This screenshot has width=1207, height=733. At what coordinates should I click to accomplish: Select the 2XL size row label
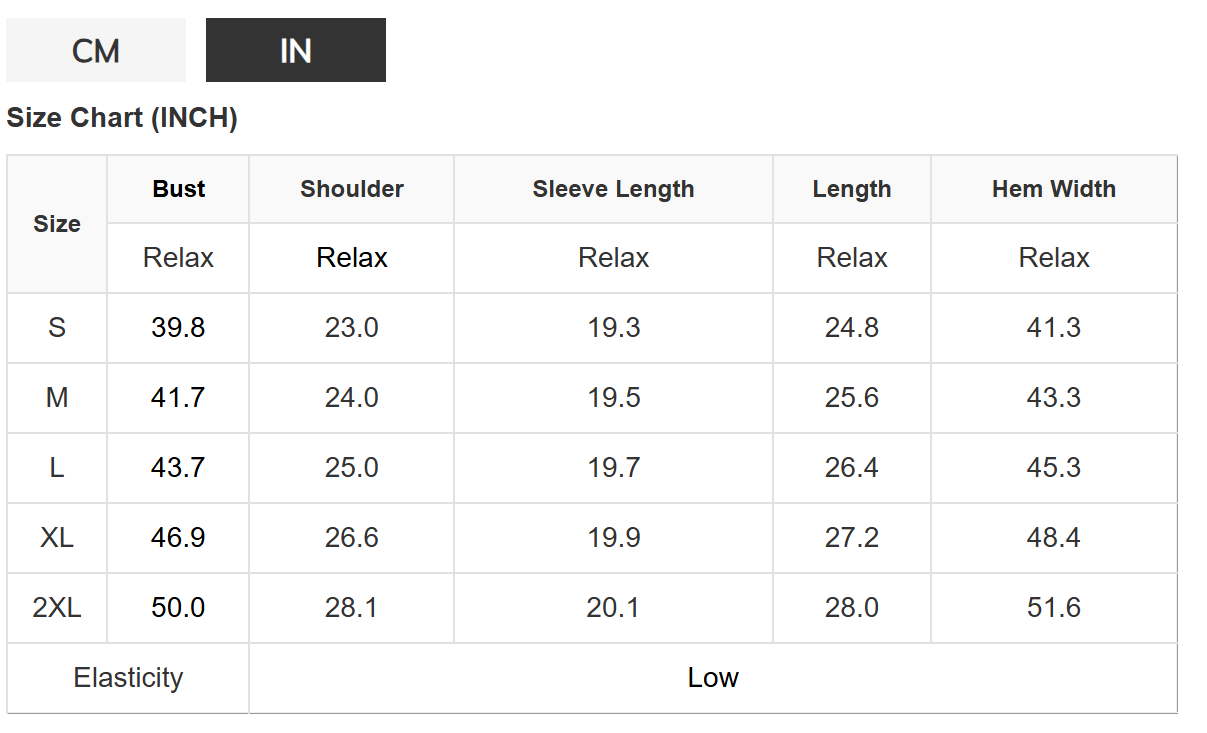(x=57, y=608)
